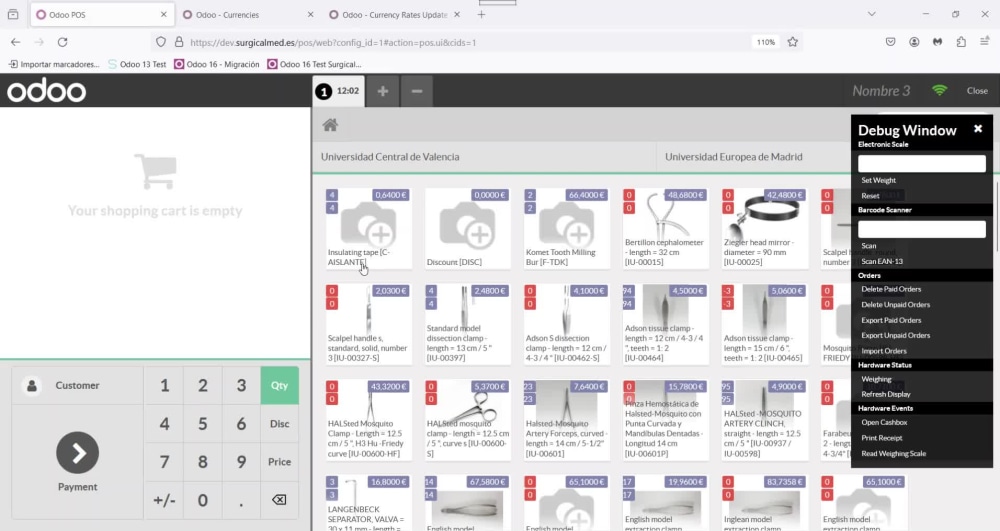
Task: Click Scan in Debug Window
Action: 869,245
